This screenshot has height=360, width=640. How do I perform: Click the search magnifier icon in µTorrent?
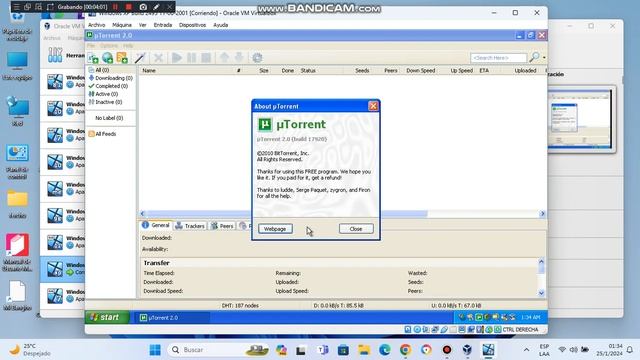pos(534,58)
